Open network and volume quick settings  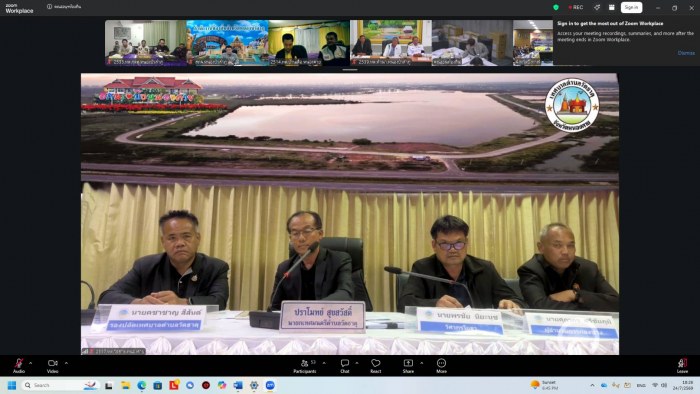(659, 386)
